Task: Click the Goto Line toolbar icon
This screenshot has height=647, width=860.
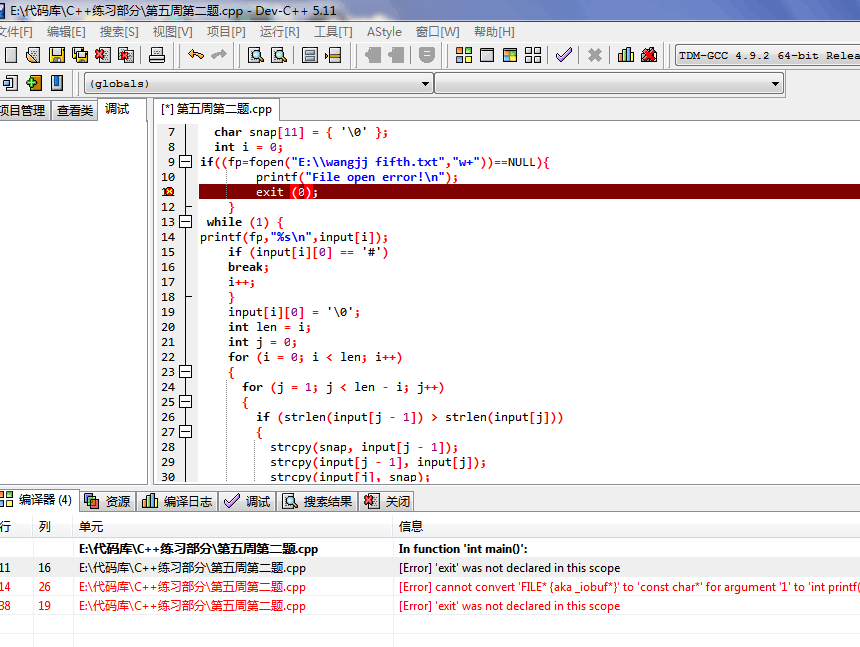Action: point(333,55)
